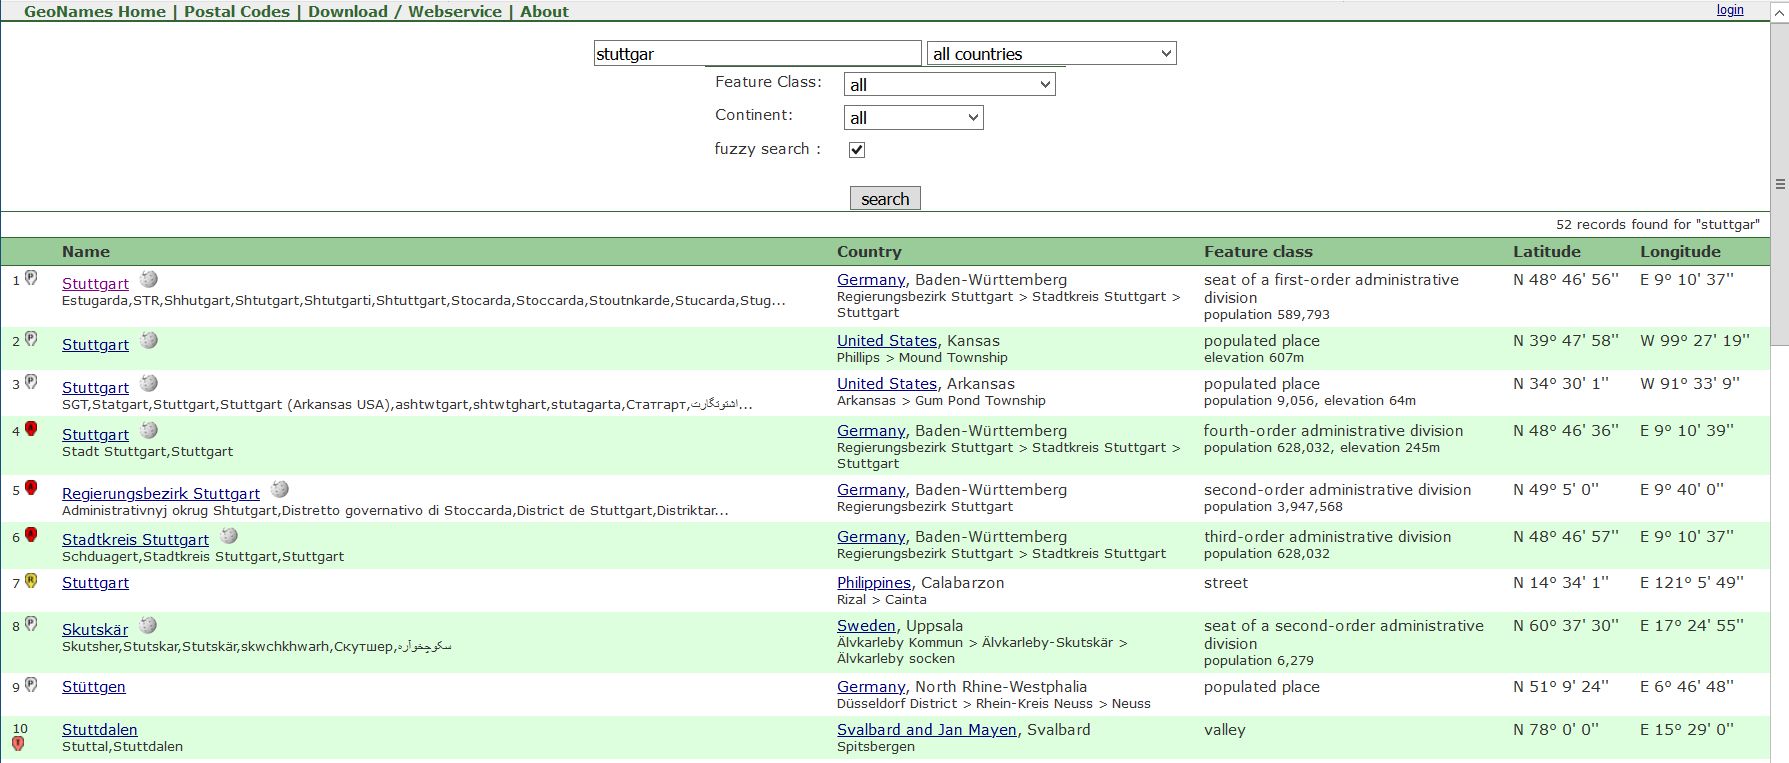Click the yellow street marker in row 7
This screenshot has width=1789, height=763.
(31, 580)
